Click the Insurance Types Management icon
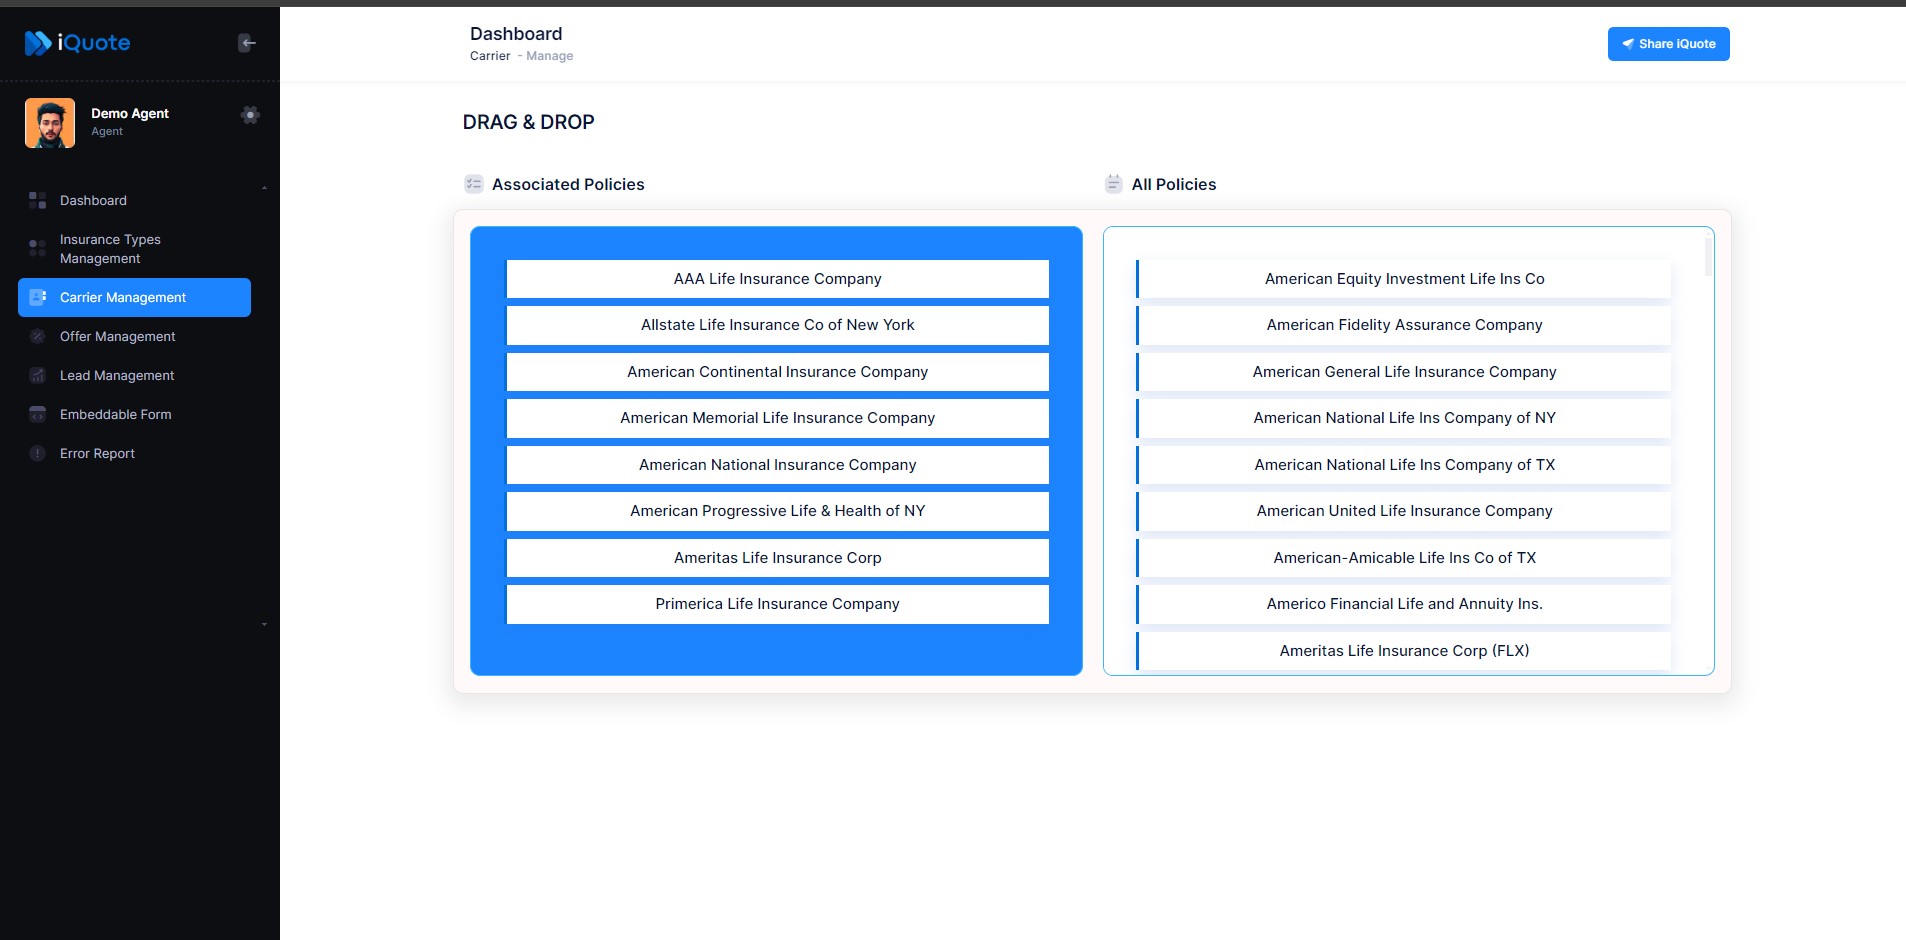Image resolution: width=1906 pixels, height=940 pixels. (x=38, y=248)
